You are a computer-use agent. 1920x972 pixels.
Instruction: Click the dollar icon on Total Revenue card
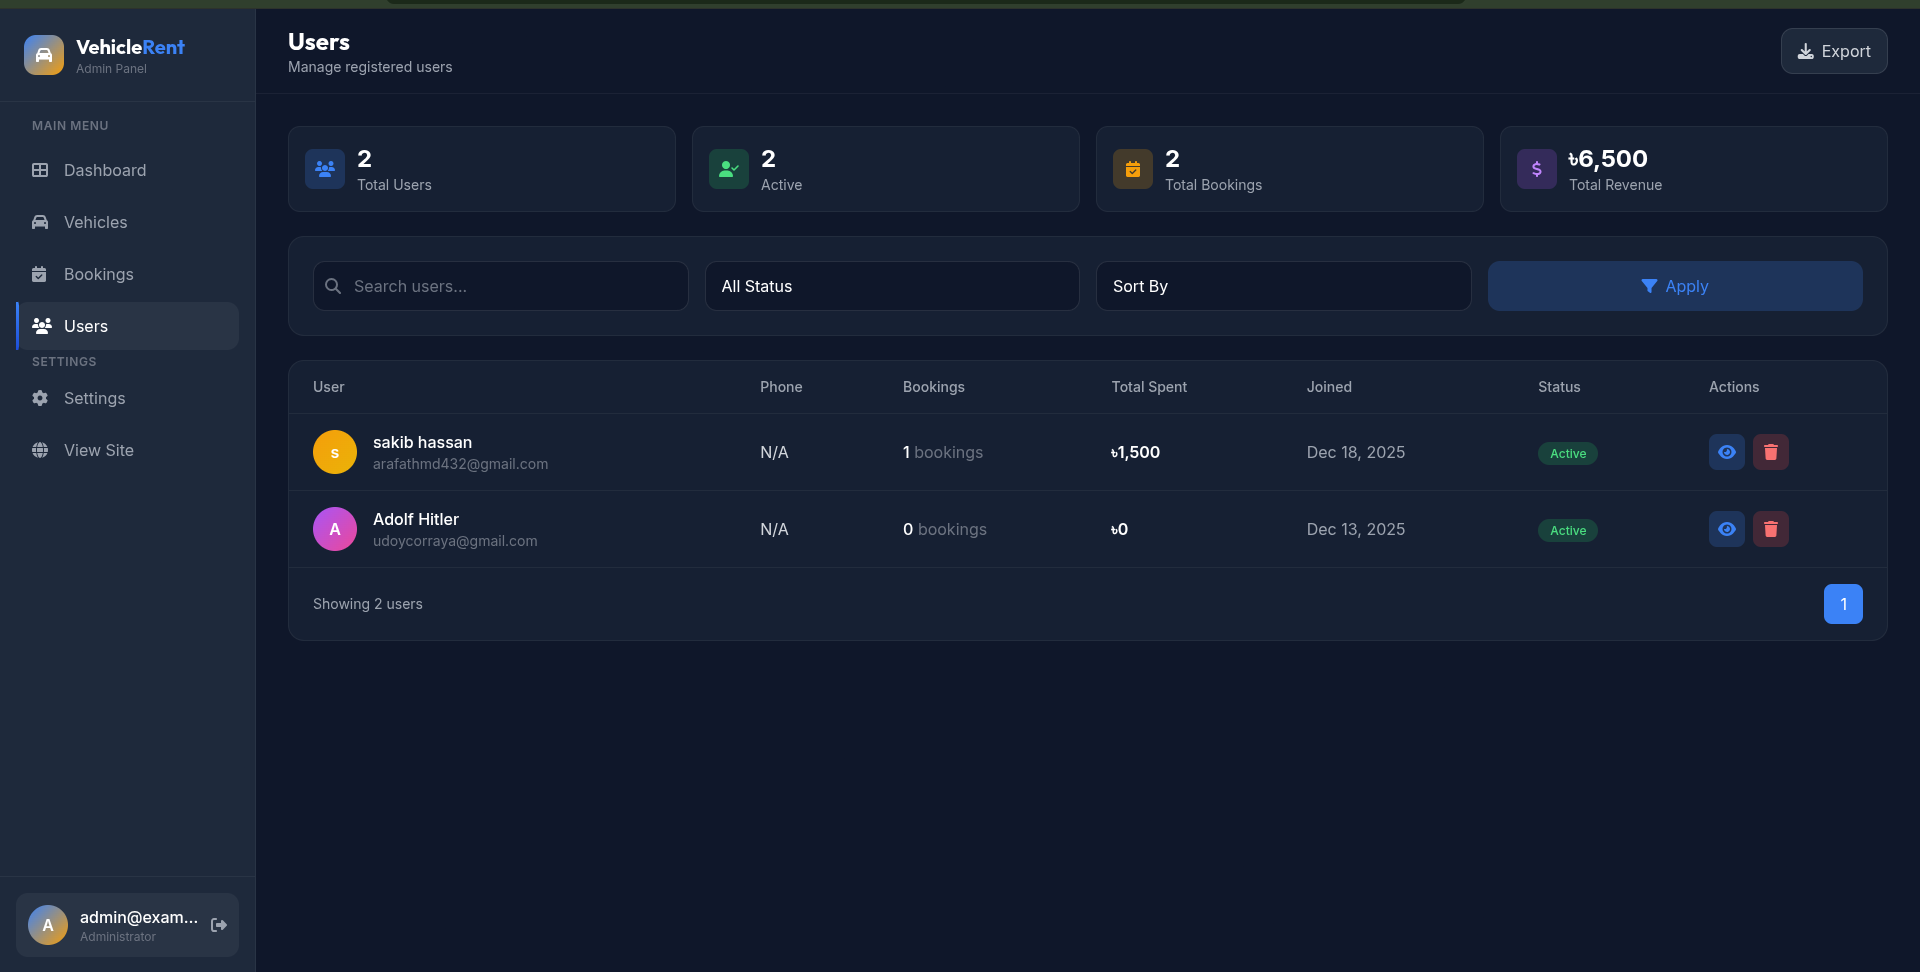(1537, 168)
